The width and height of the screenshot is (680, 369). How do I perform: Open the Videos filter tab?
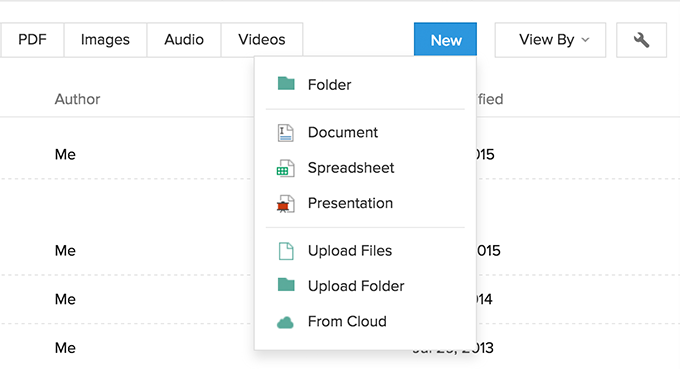pyautogui.click(x=262, y=40)
